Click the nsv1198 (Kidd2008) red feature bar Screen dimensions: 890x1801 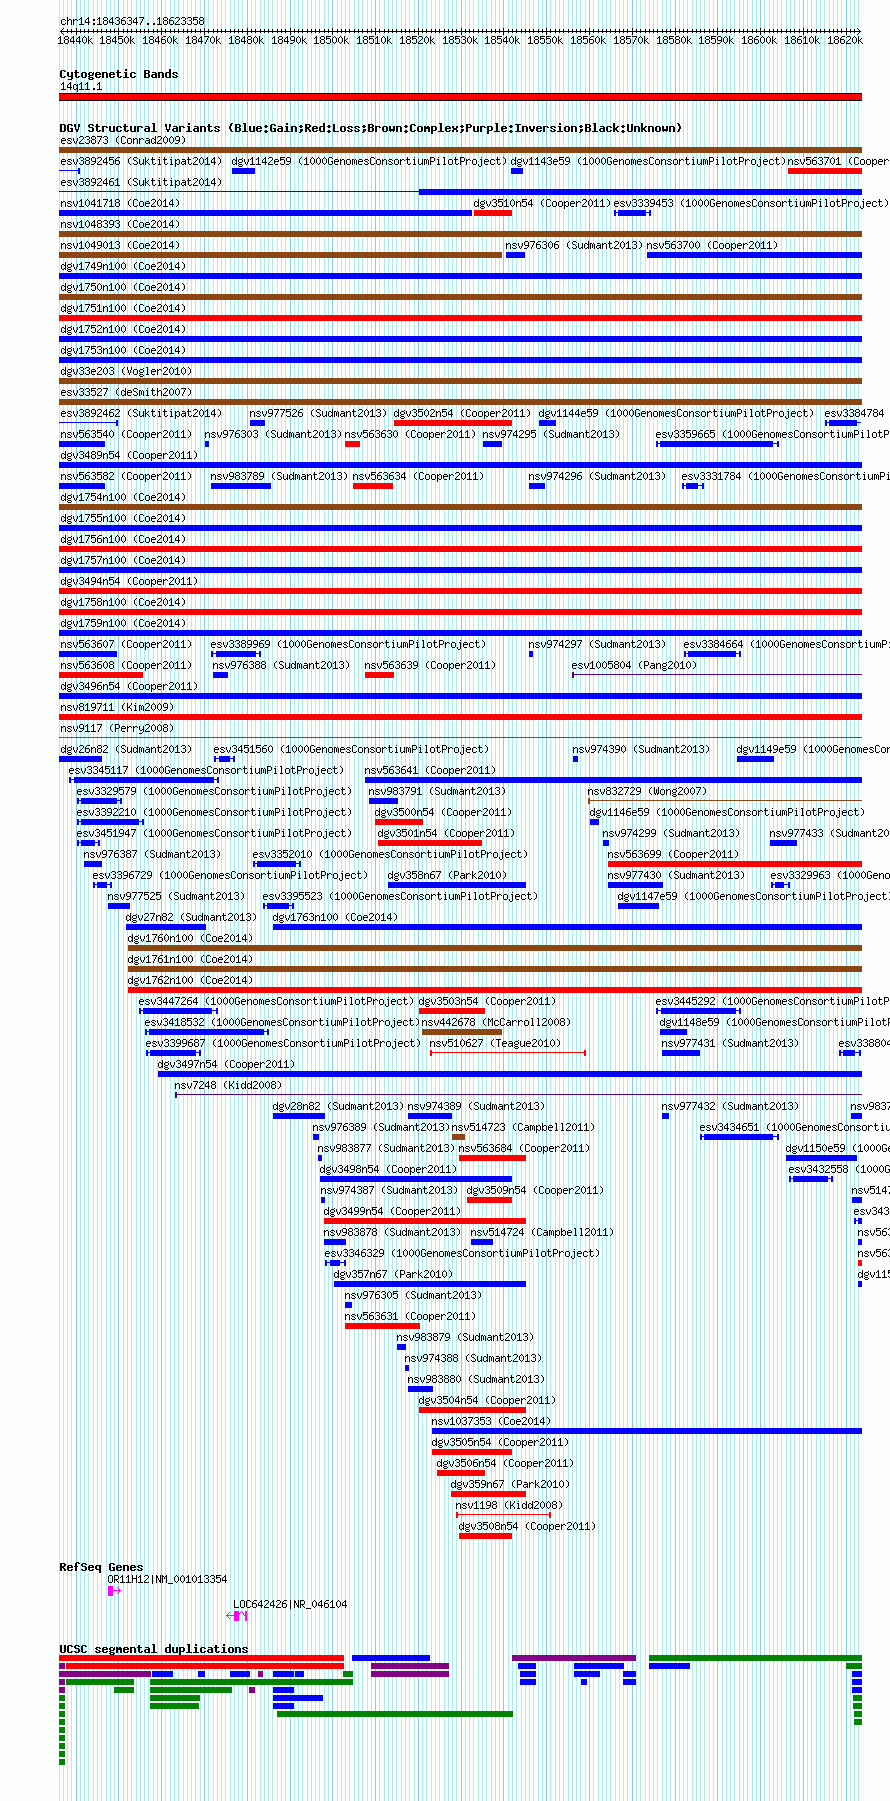point(503,1514)
